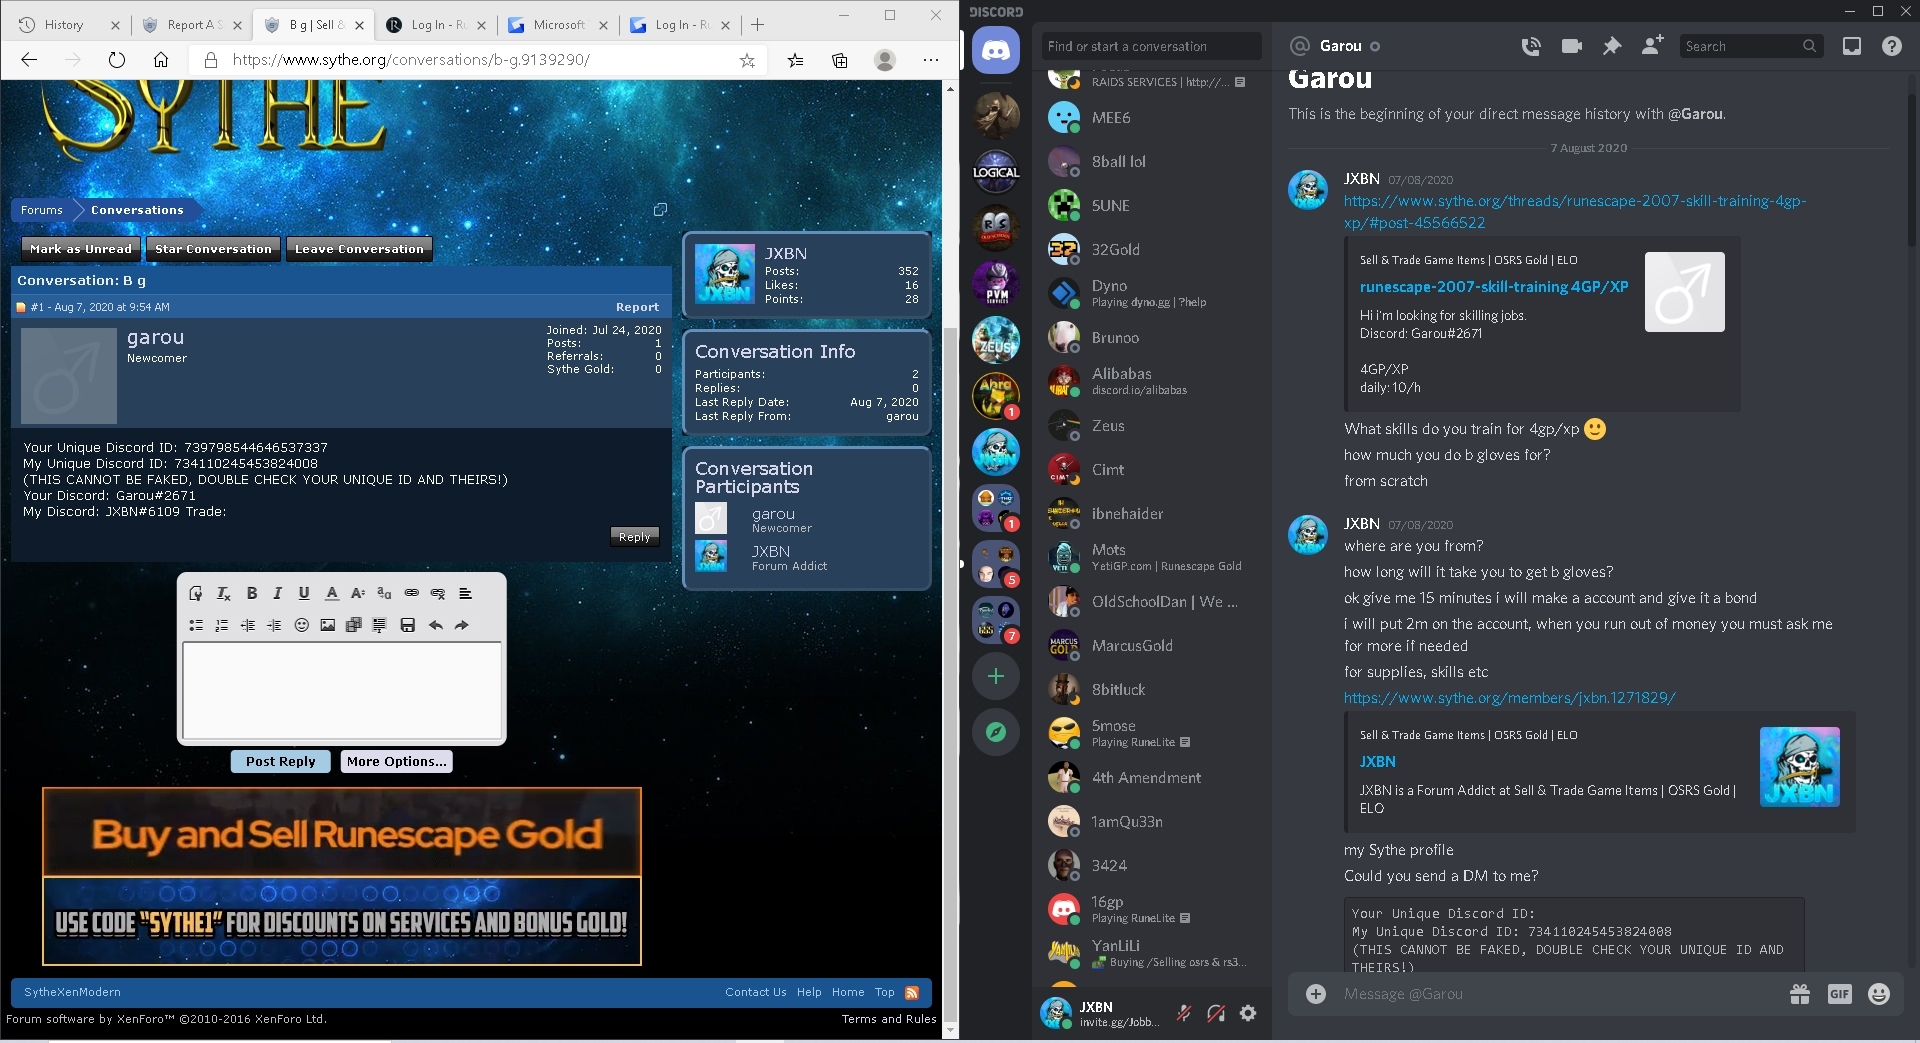Explore public Discord servers
The height and width of the screenshot is (1043, 1920).
pyautogui.click(x=996, y=732)
